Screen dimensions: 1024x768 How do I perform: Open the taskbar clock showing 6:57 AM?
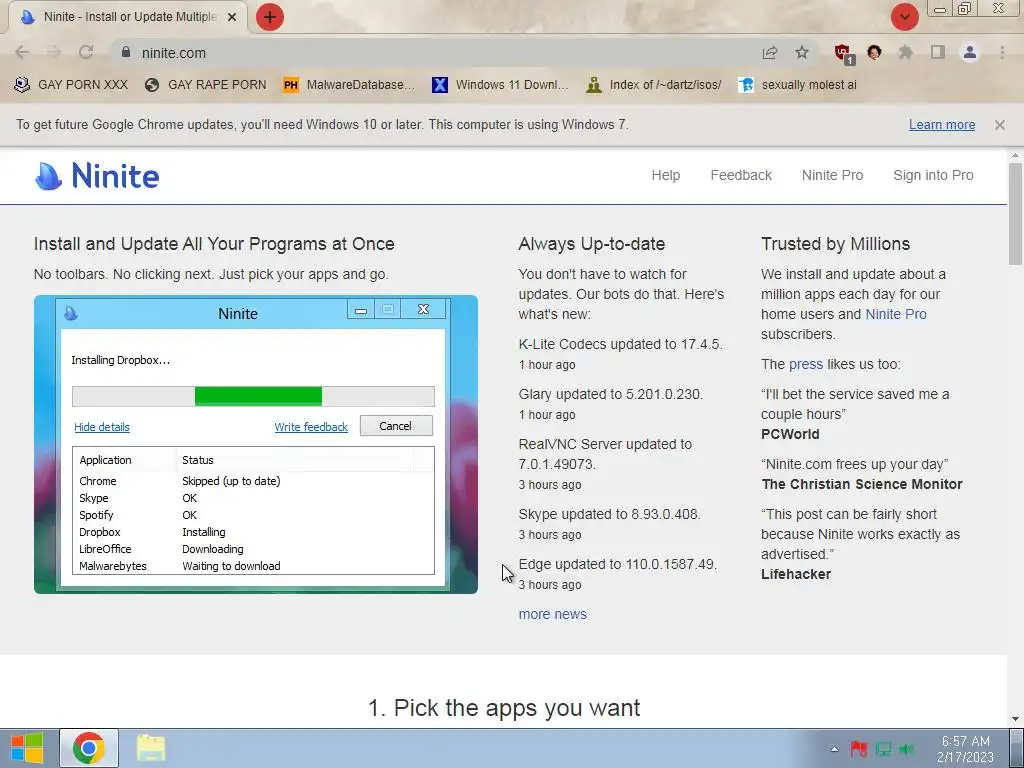[965, 749]
